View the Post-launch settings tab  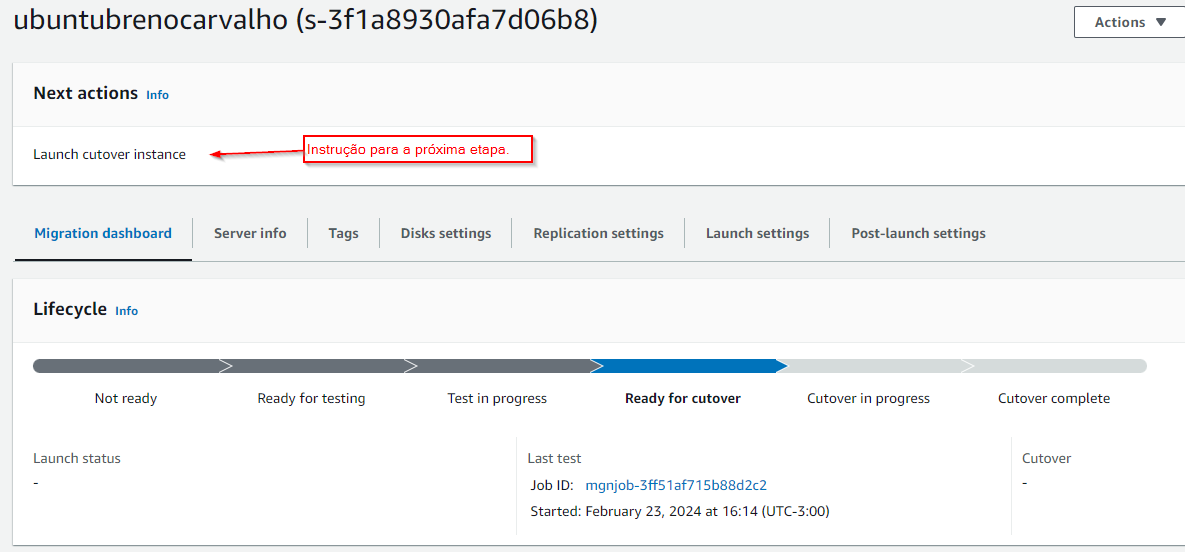918,233
